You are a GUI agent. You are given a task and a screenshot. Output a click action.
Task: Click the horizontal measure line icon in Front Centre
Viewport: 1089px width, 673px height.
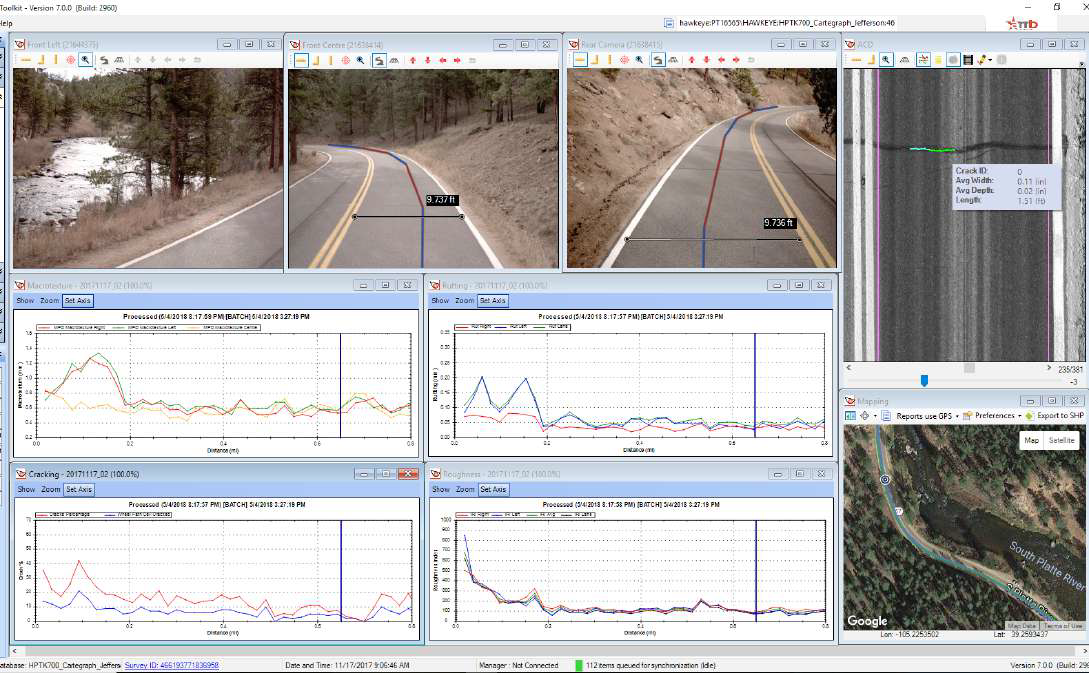pyautogui.click(x=301, y=60)
